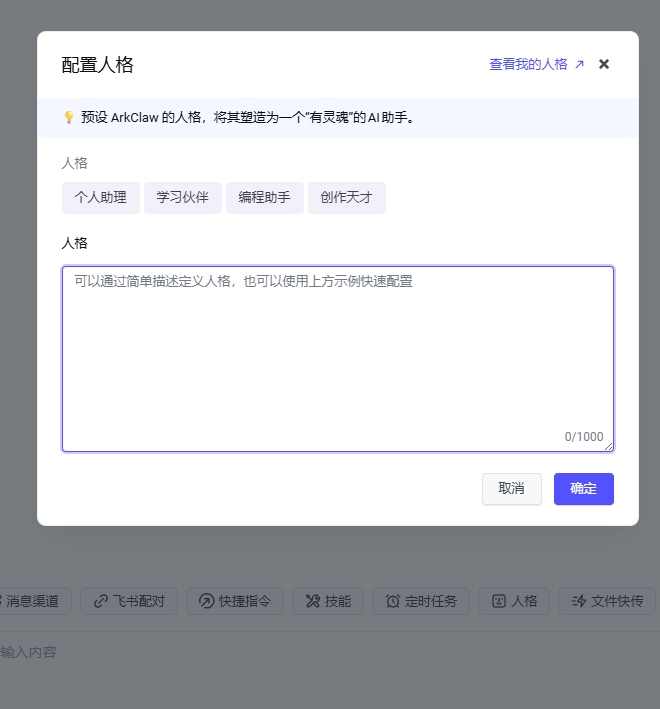Click the tools icon on 技能
This screenshot has width=660, height=709.
[x=312, y=601]
